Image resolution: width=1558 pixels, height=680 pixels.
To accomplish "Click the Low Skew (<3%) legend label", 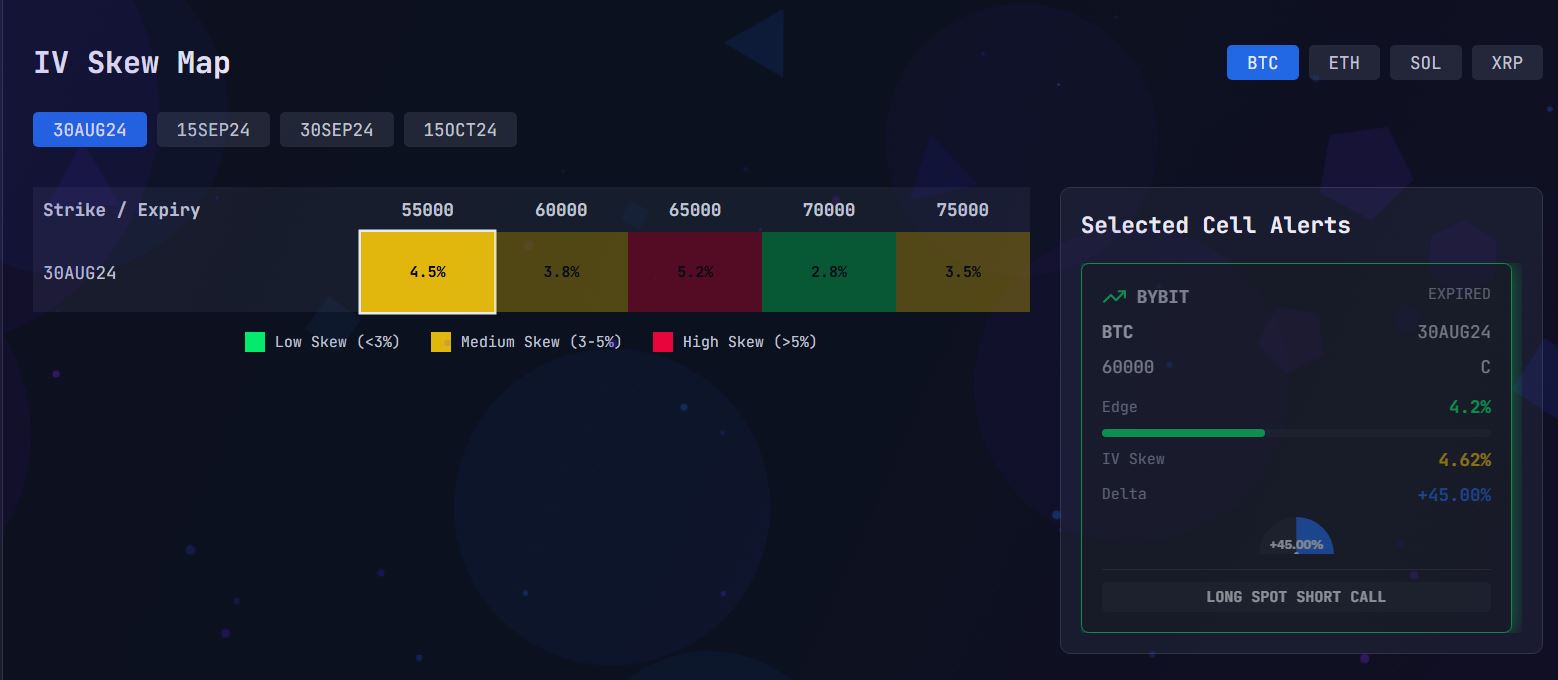I will [x=337, y=342].
